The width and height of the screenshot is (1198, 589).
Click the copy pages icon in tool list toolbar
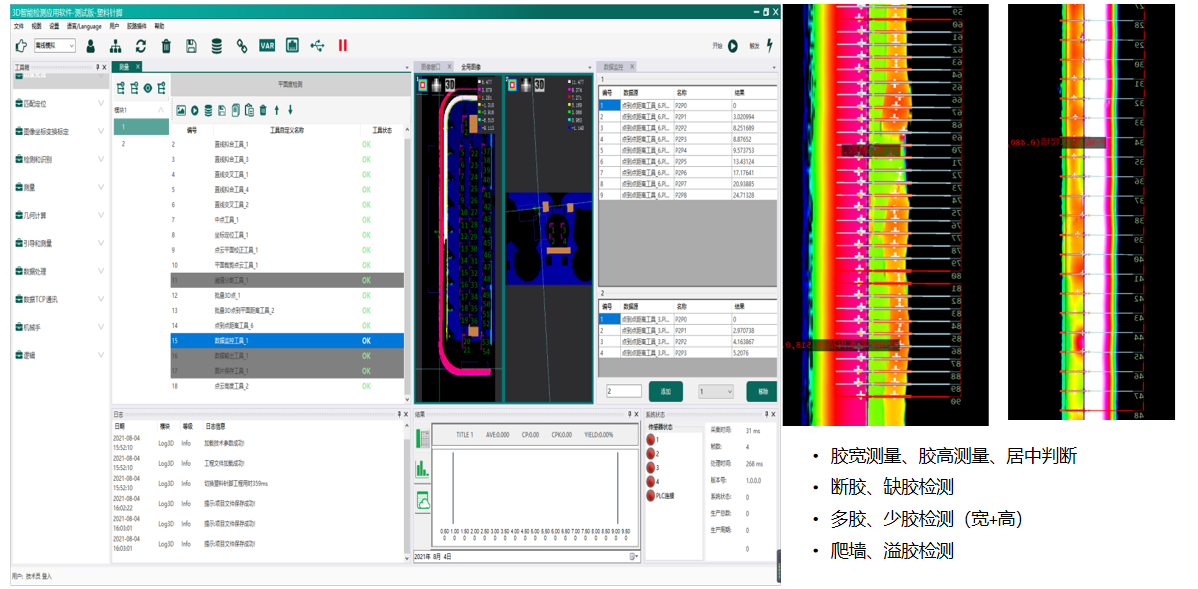click(x=235, y=110)
